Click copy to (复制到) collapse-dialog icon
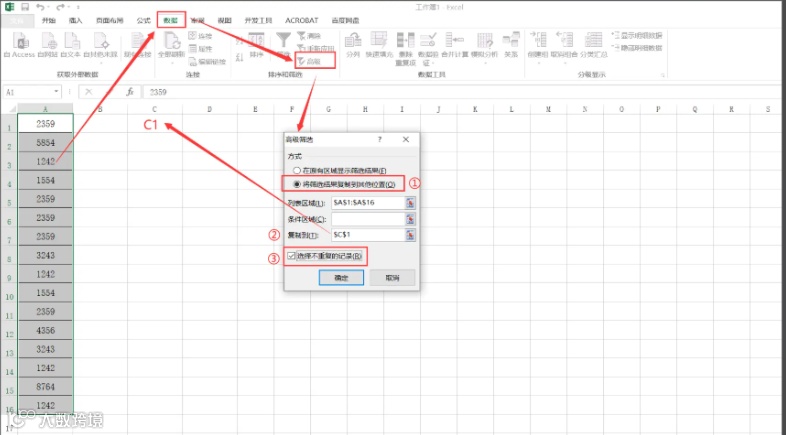This screenshot has width=786, height=435. pyautogui.click(x=410, y=235)
